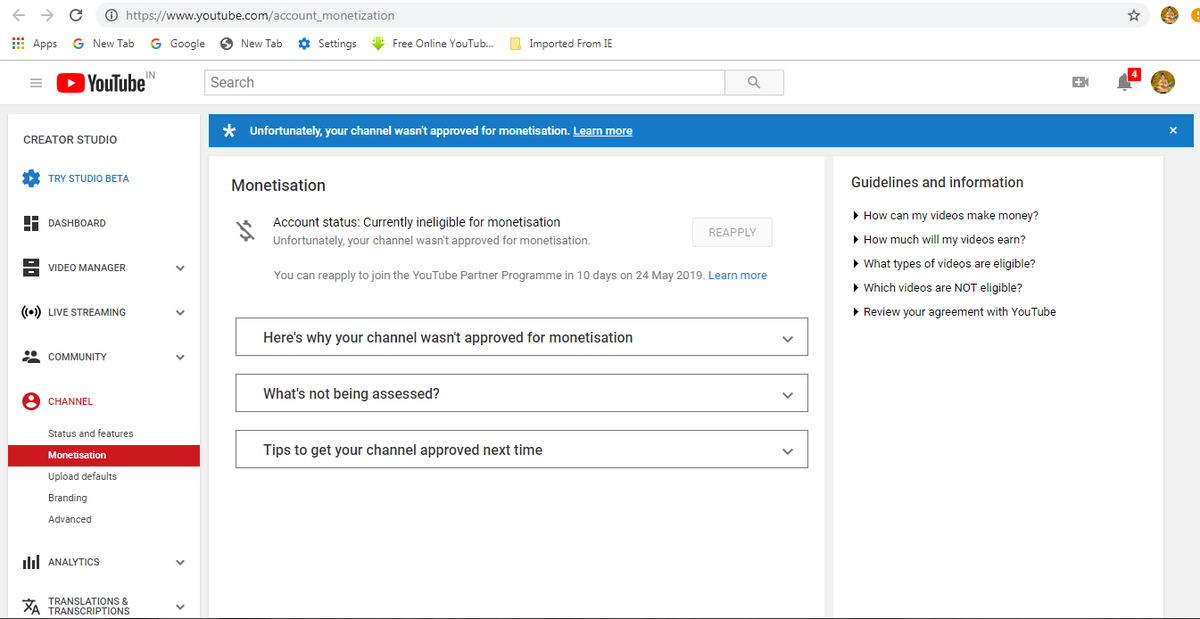Click Learn more beside 24 May 2019
Screen dimensions: 1200x619
pyautogui.click(x=737, y=275)
